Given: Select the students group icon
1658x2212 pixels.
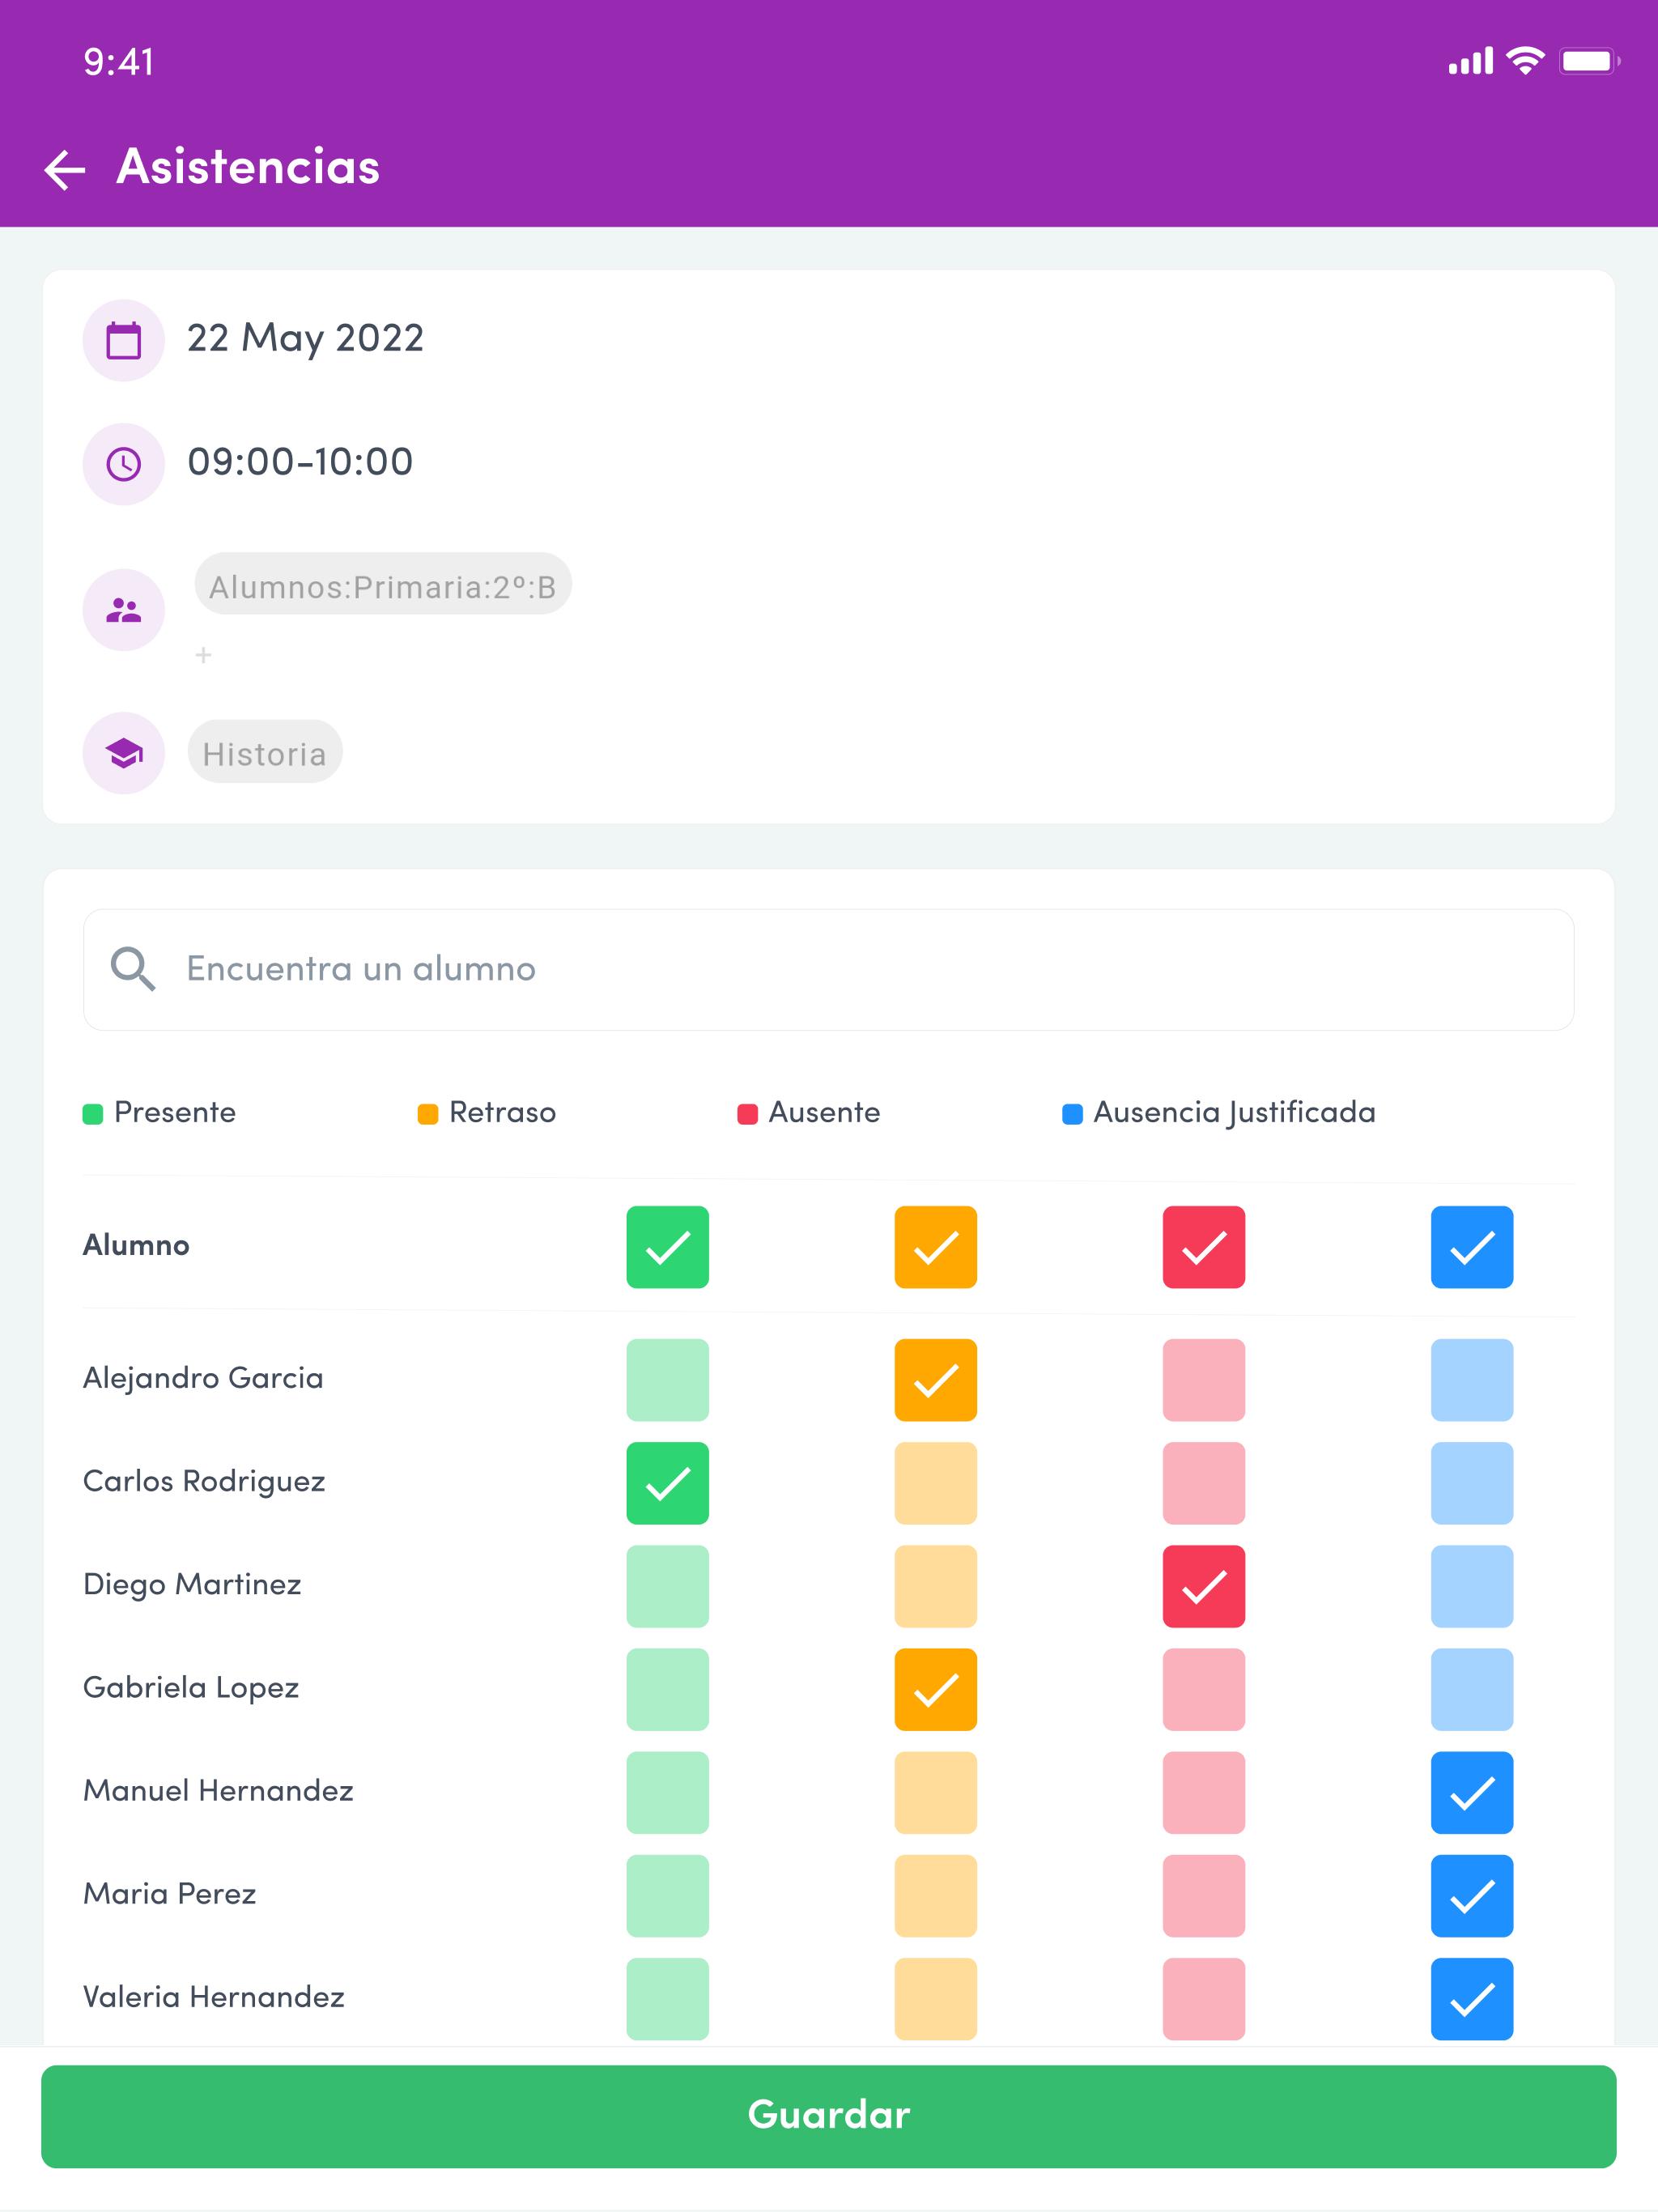Looking at the screenshot, I should [x=123, y=610].
